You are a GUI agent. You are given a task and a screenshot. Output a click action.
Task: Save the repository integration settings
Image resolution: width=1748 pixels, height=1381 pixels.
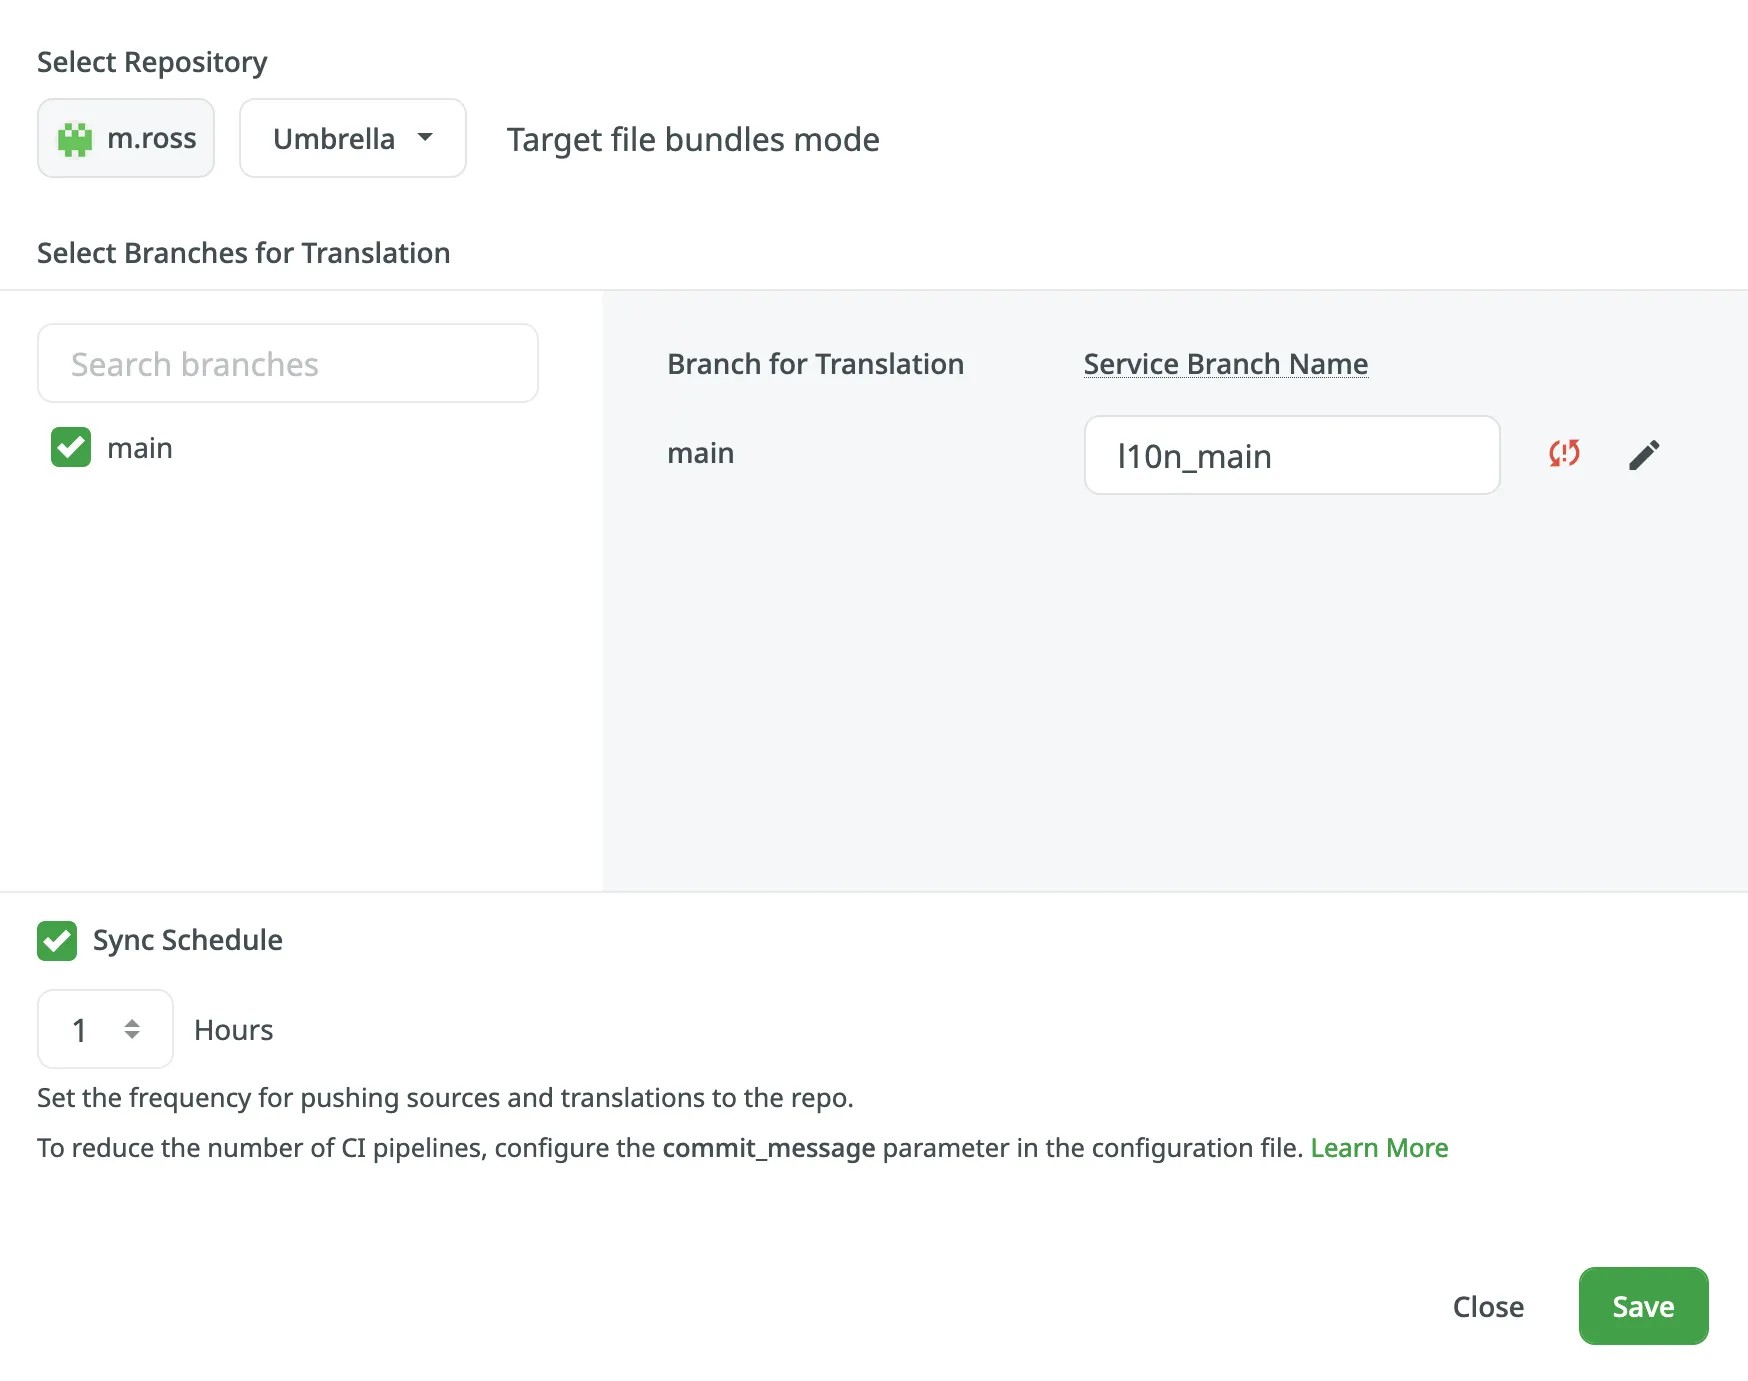pyautogui.click(x=1643, y=1306)
